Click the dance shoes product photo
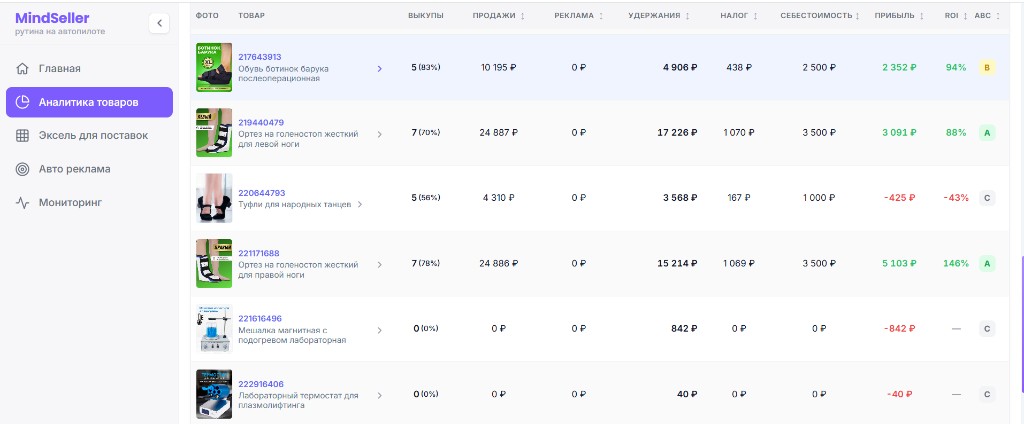Viewport: 1024px width, 424px height. [x=214, y=198]
